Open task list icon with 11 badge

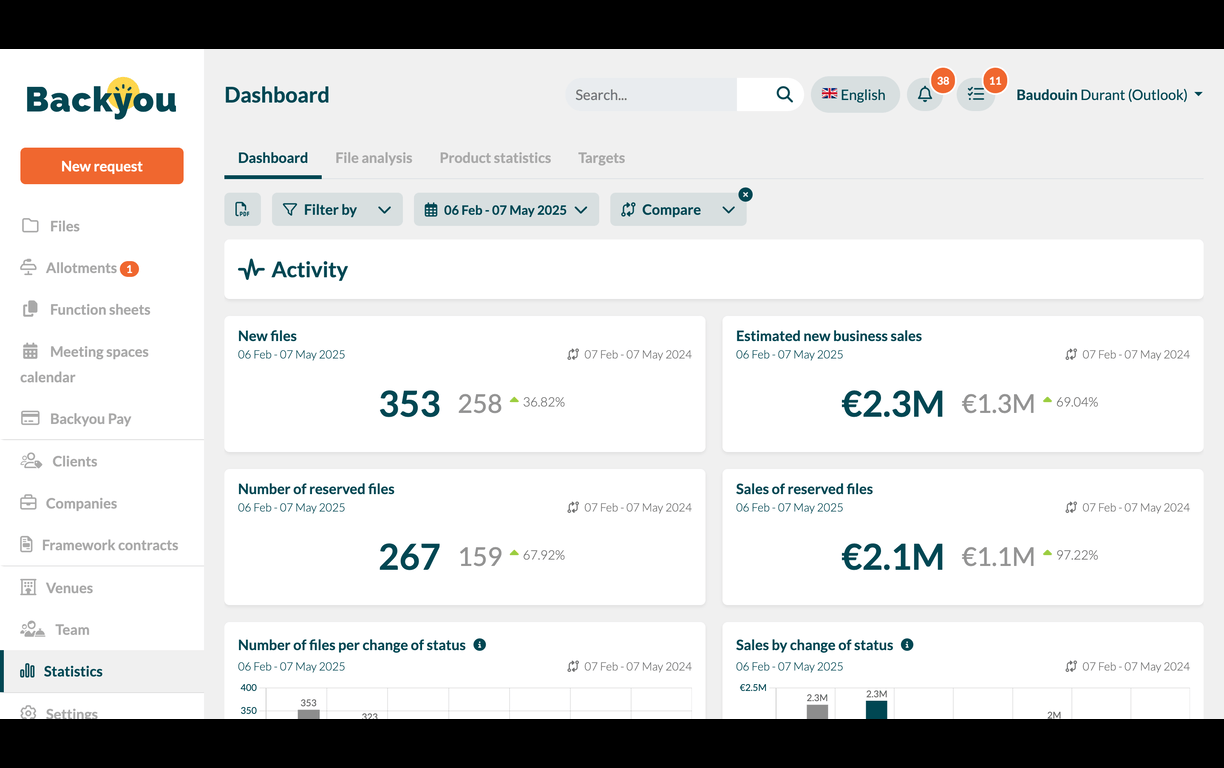point(976,95)
